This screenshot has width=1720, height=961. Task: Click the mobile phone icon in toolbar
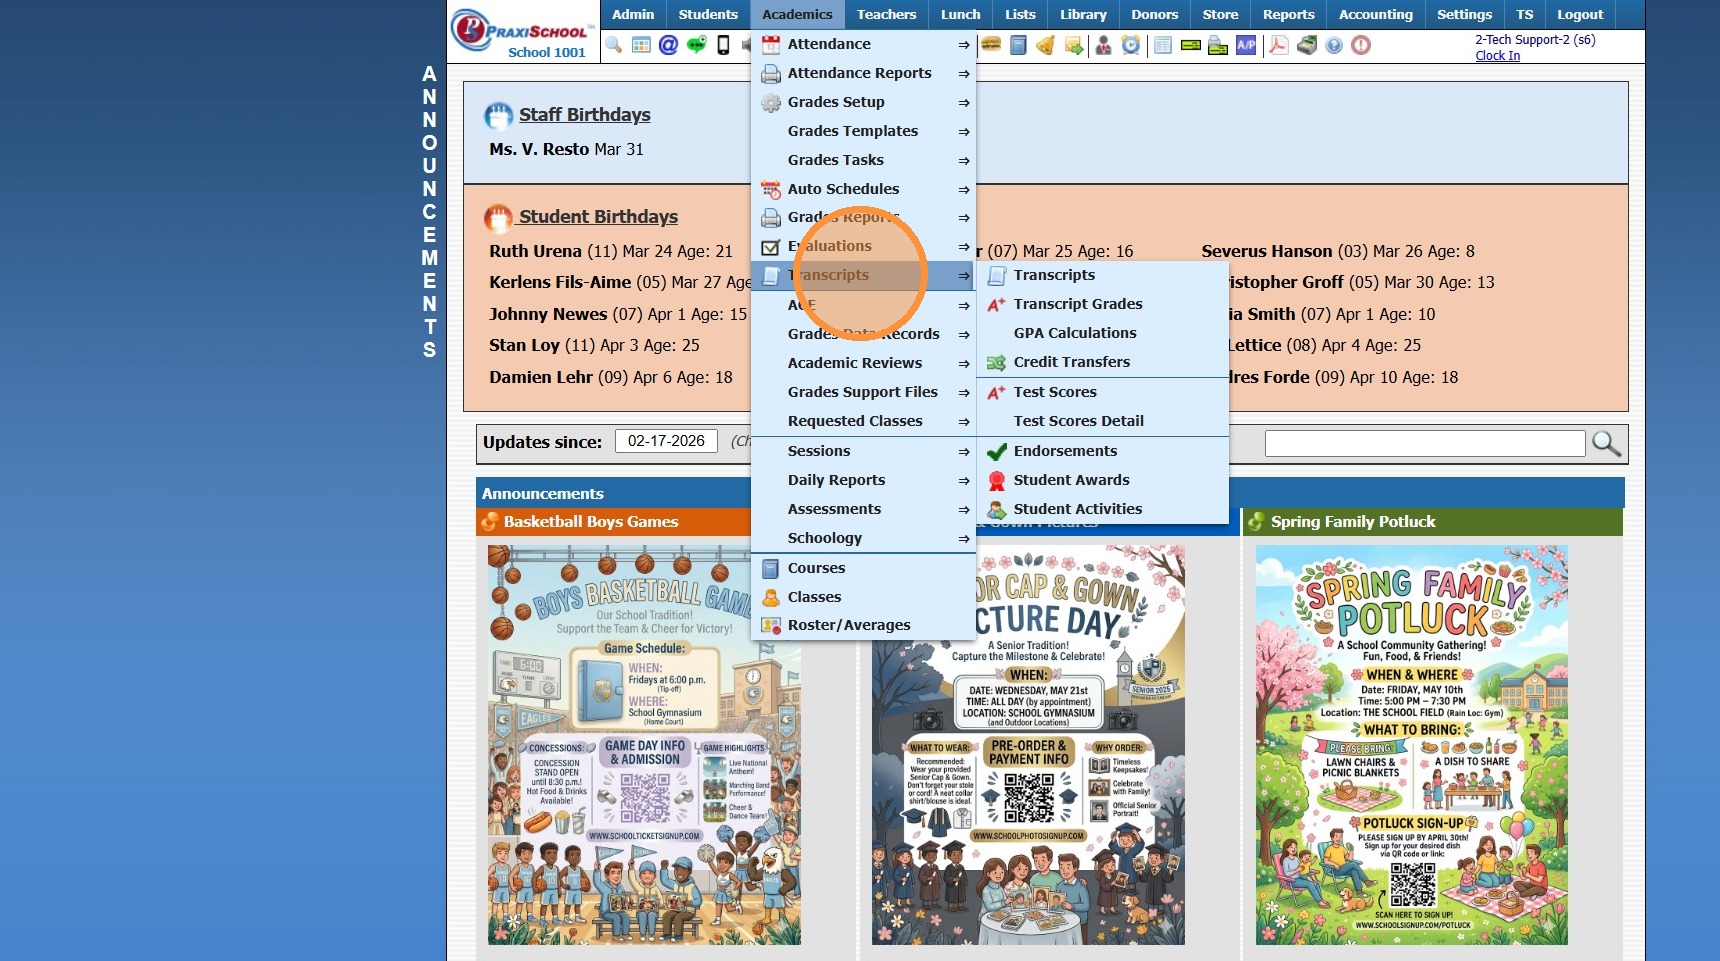(x=723, y=45)
